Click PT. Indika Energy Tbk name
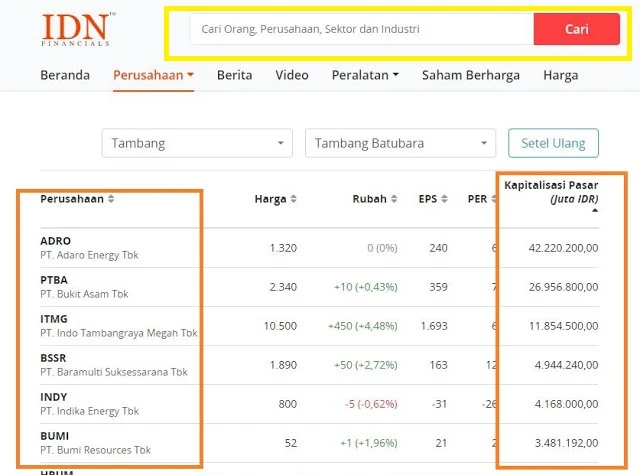 [x=89, y=411]
